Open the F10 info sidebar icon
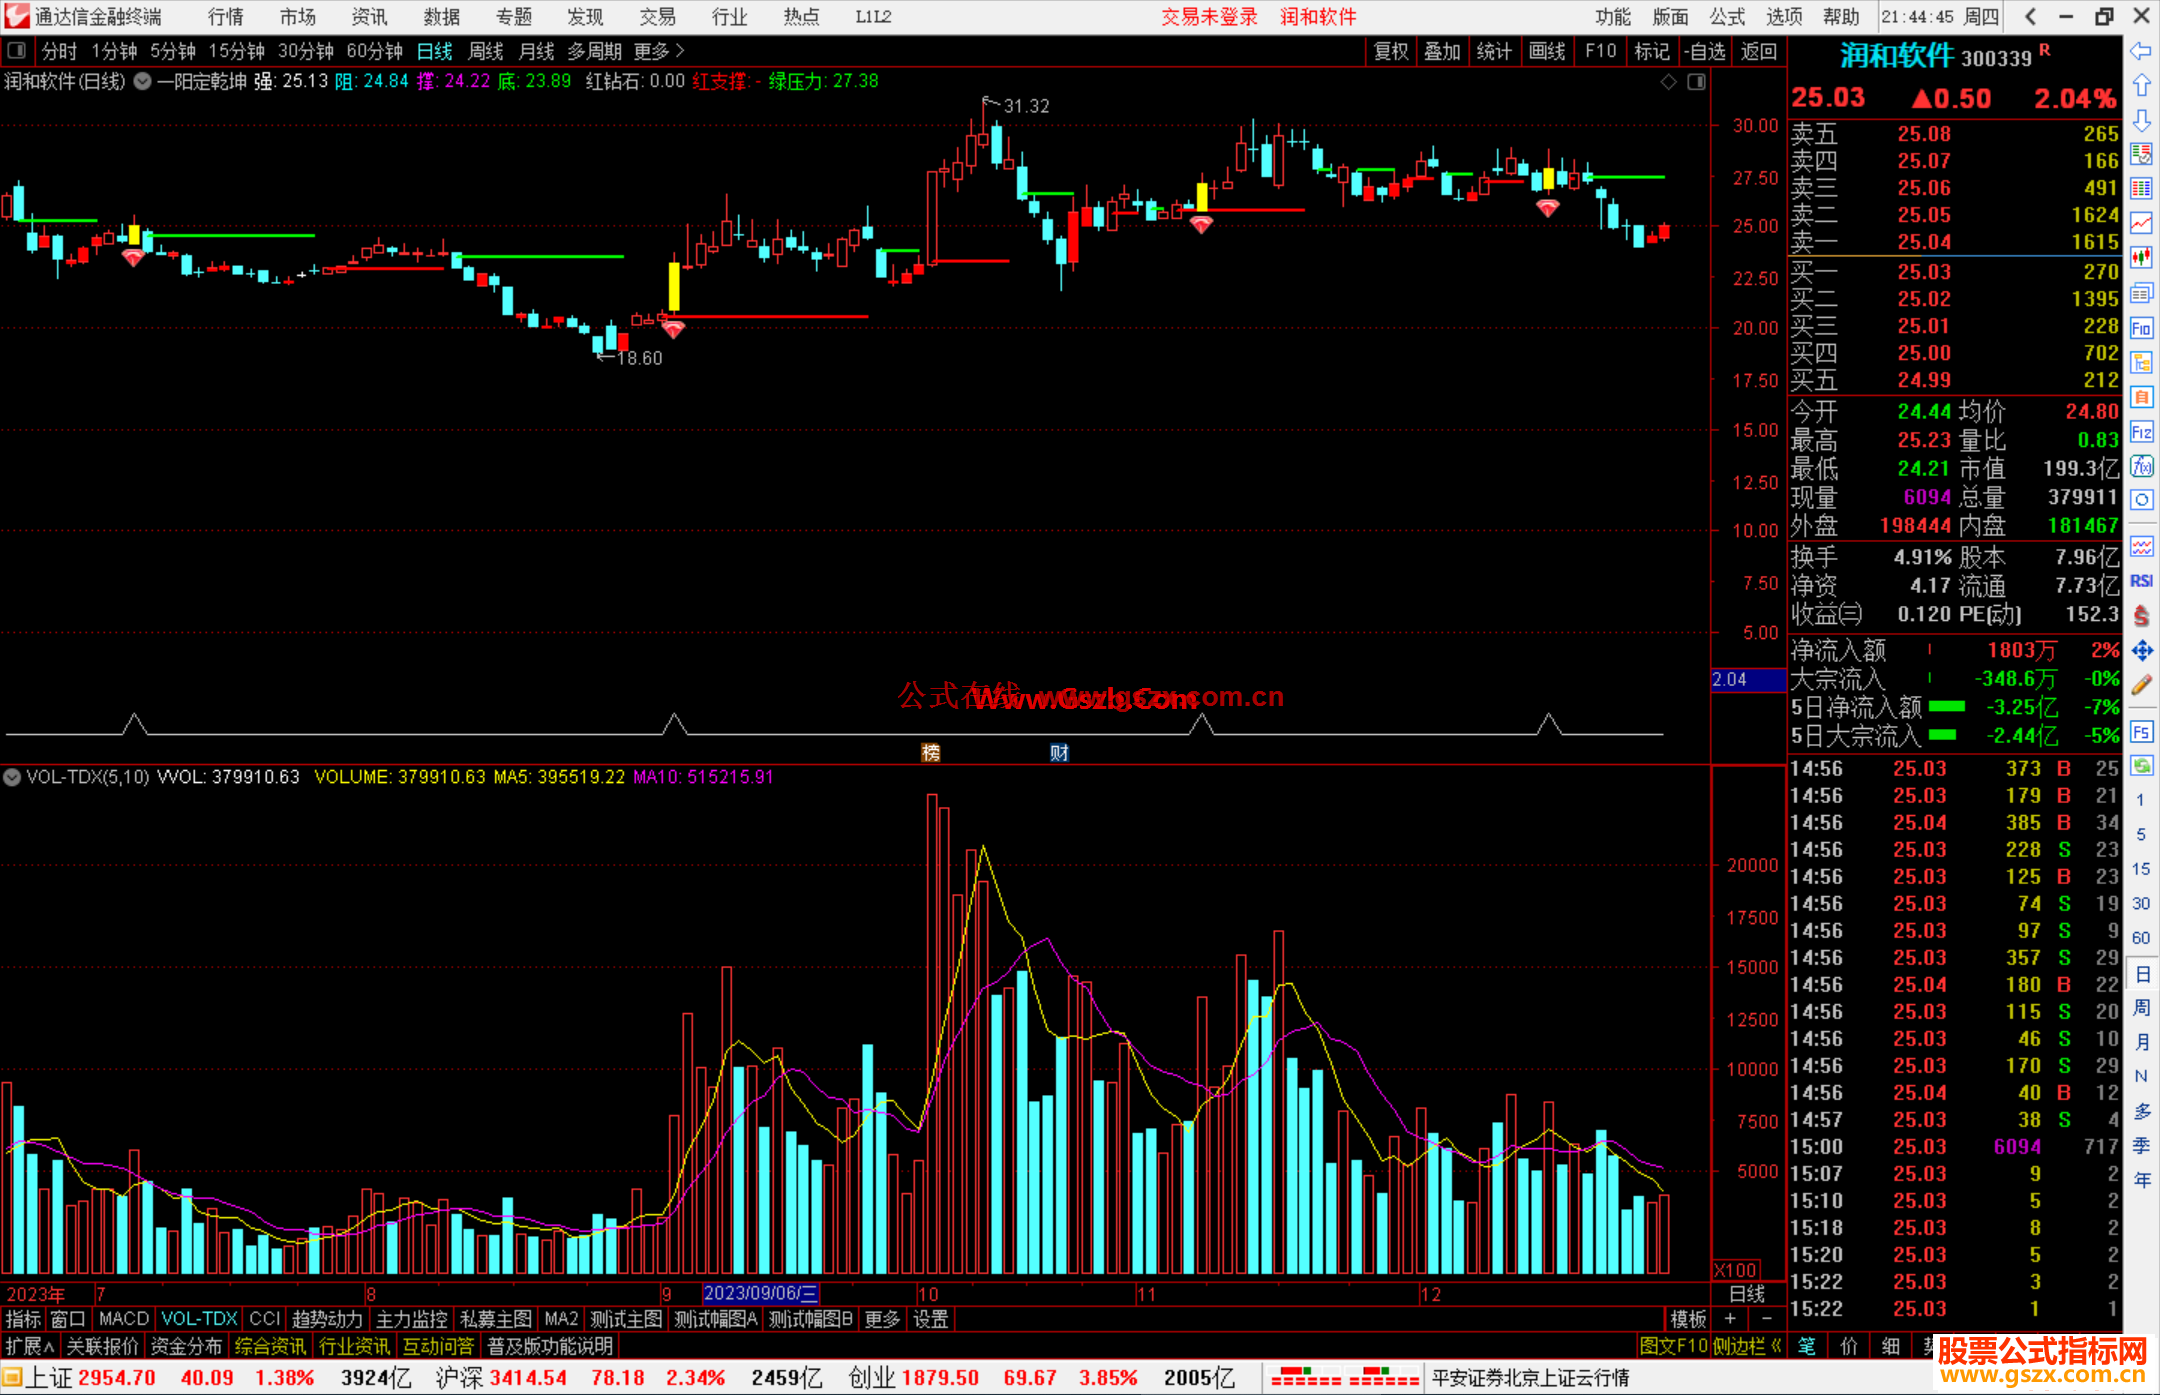The image size is (2160, 1395). click(2141, 328)
